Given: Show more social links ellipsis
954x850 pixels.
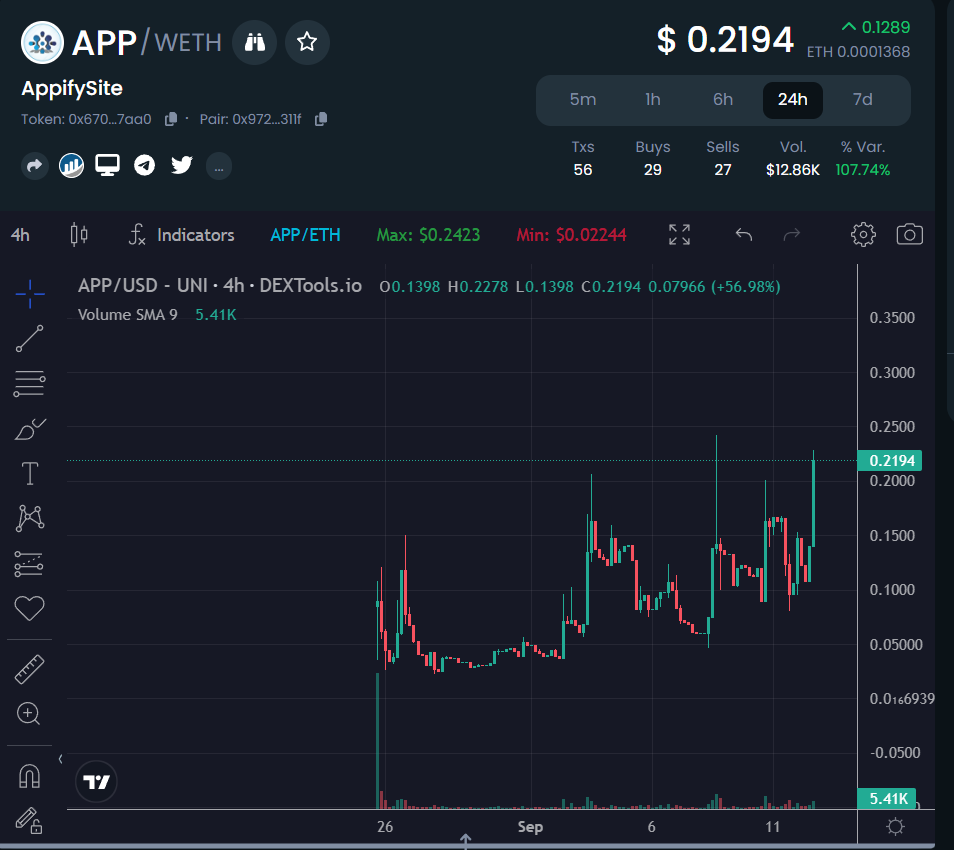Looking at the screenshot, I should coord(219,166).
